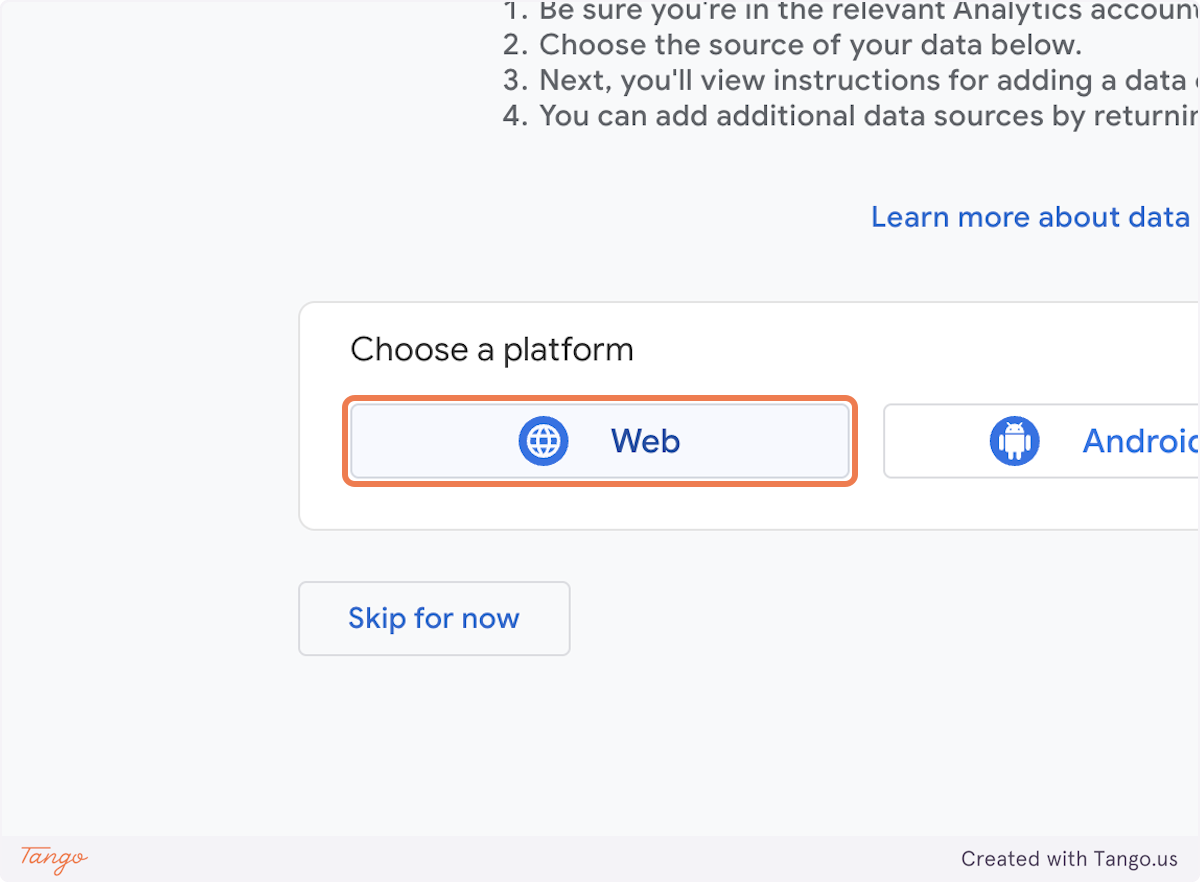Open the "Learn more about data" link
Screen dimensions: 1200x882
(1030, 217)
